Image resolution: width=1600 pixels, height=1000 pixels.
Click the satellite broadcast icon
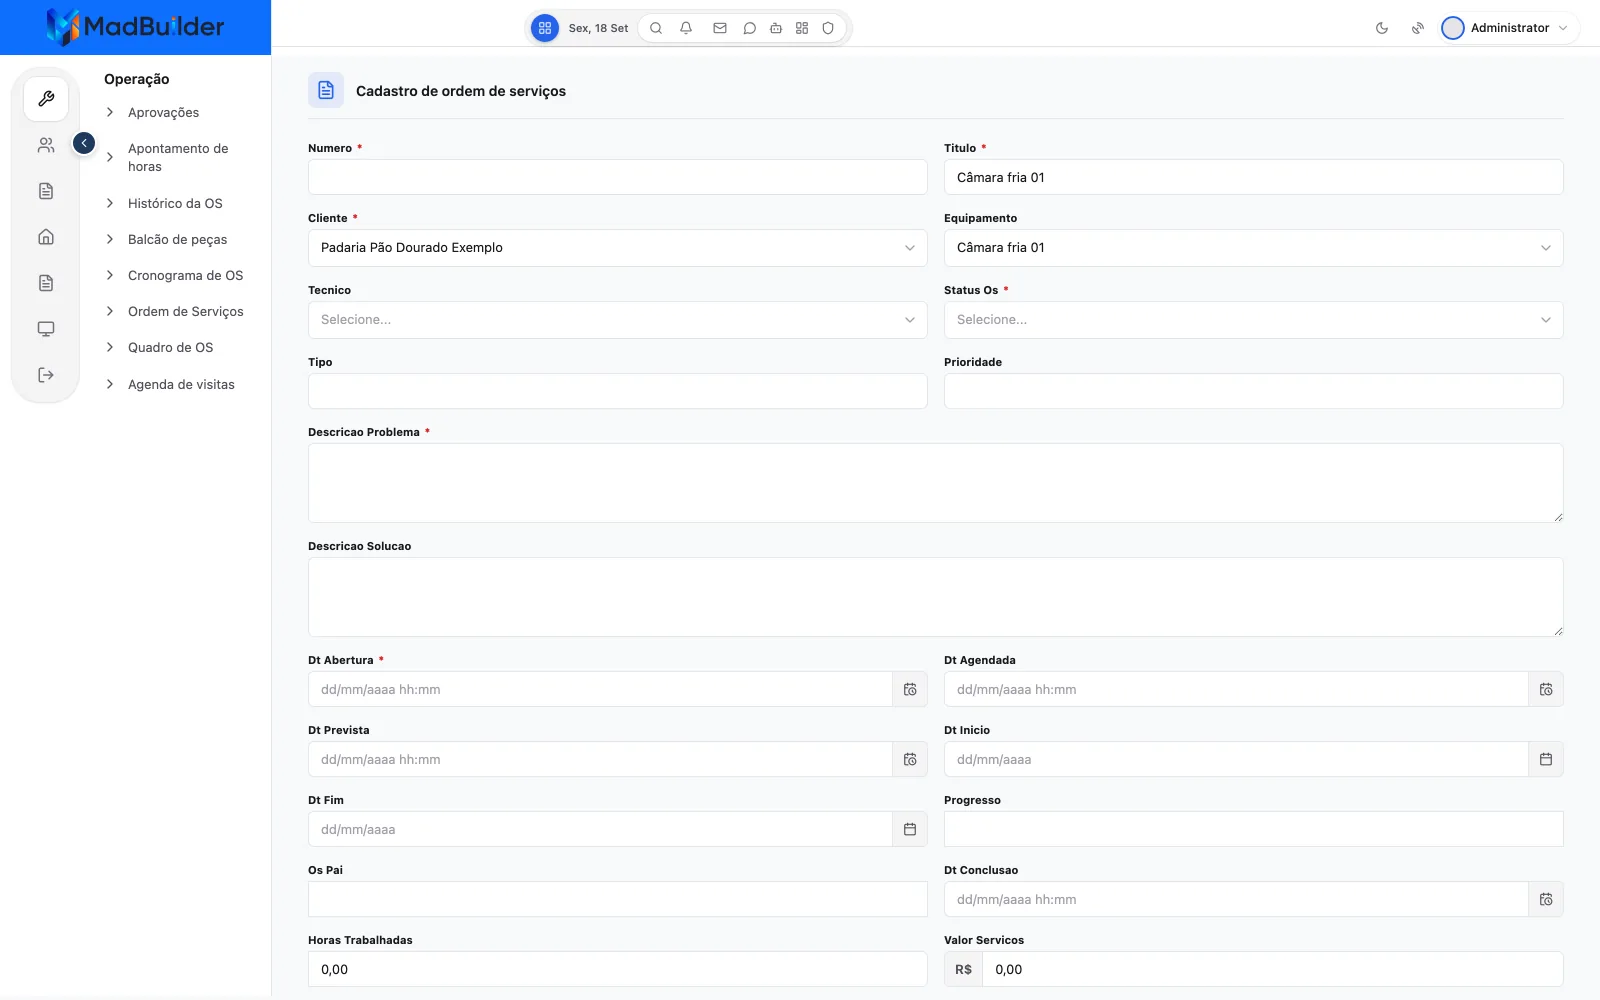1418,28
